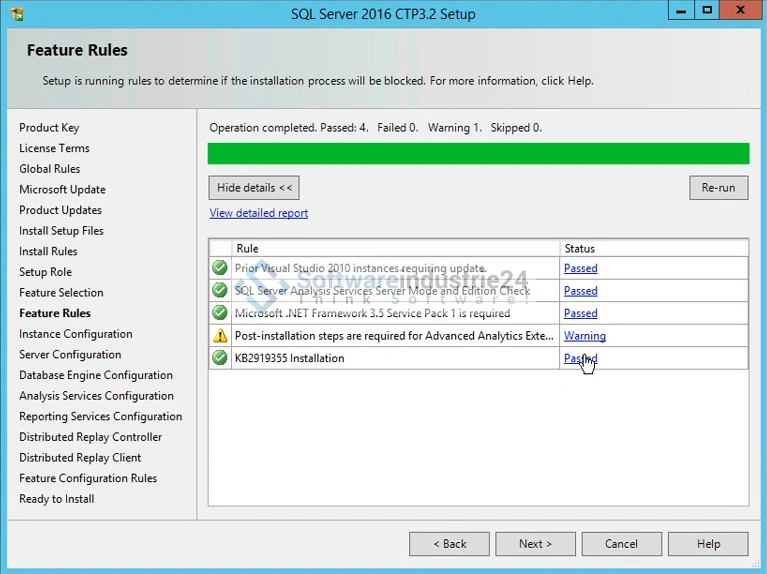Open Passed status for .NET Framework 3.5 rule
Screen dimensions: 767x574
coord(580,313)
